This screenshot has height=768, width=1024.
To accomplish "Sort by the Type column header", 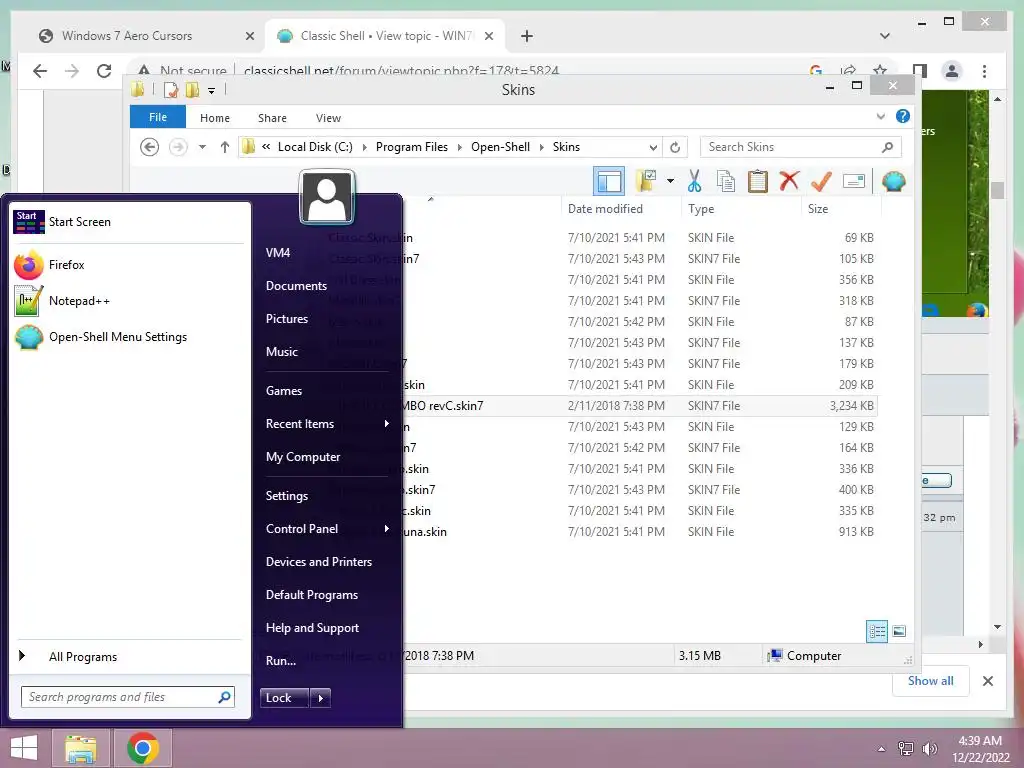I will tap(701, 208).
